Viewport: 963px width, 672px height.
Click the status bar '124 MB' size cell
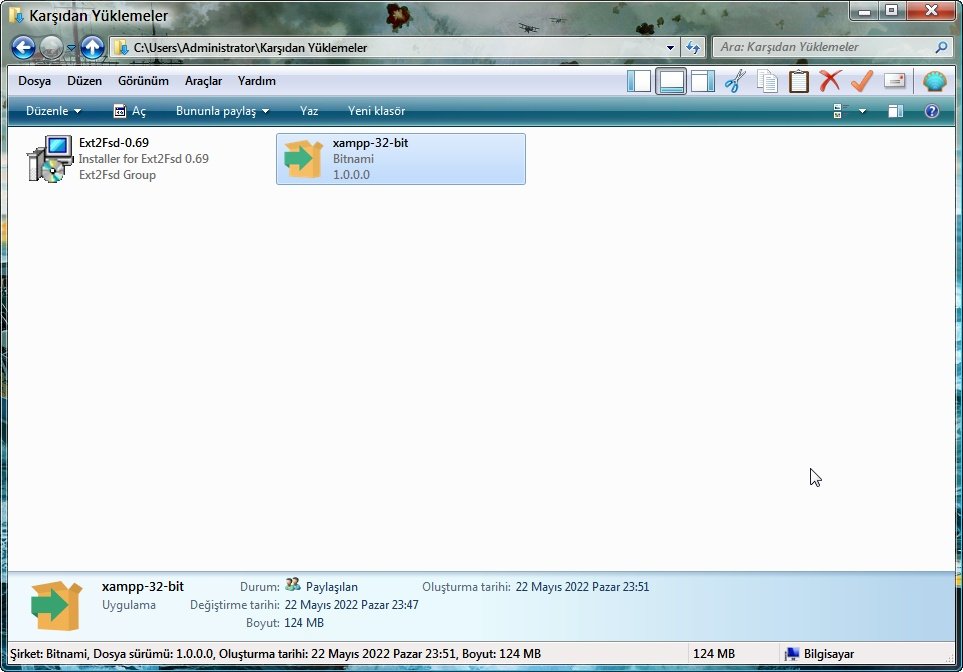click(714, 654)
